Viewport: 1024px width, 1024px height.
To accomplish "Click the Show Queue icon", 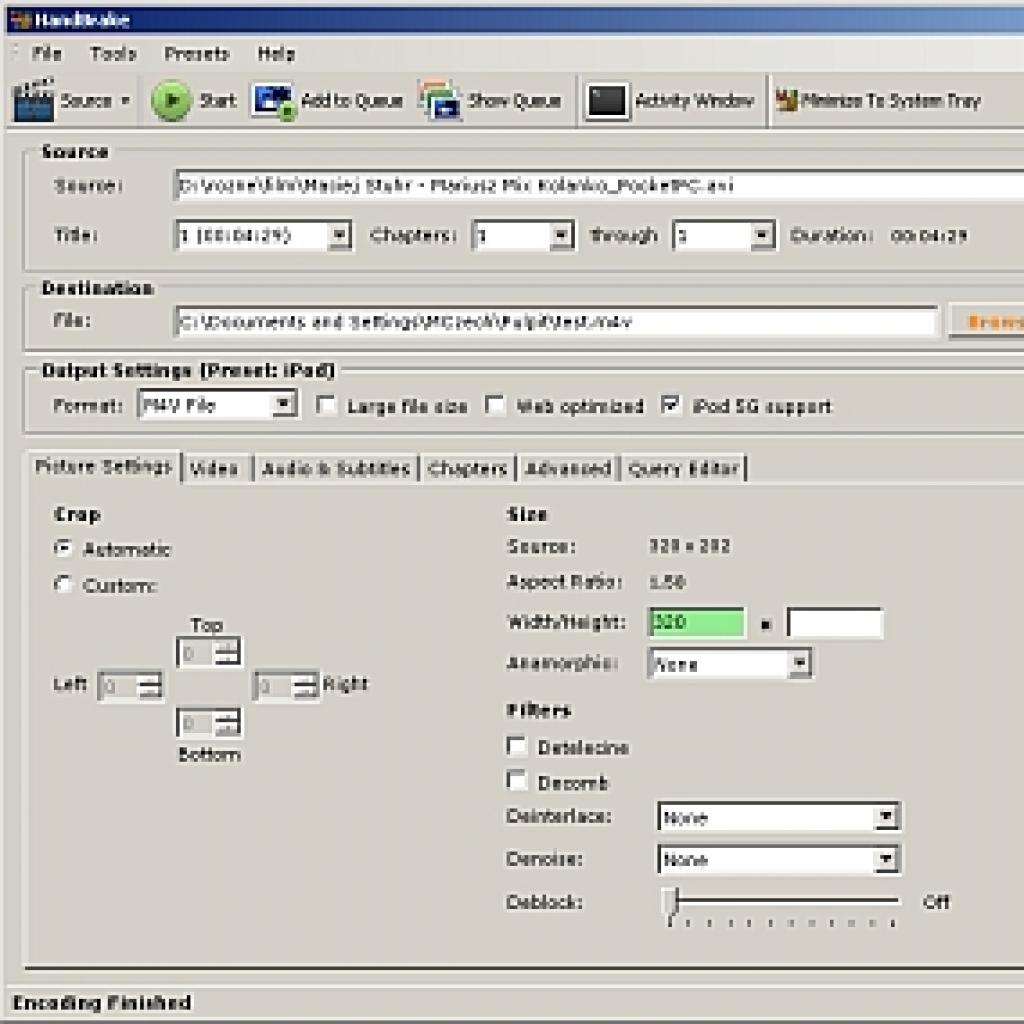I will point(441,101).
